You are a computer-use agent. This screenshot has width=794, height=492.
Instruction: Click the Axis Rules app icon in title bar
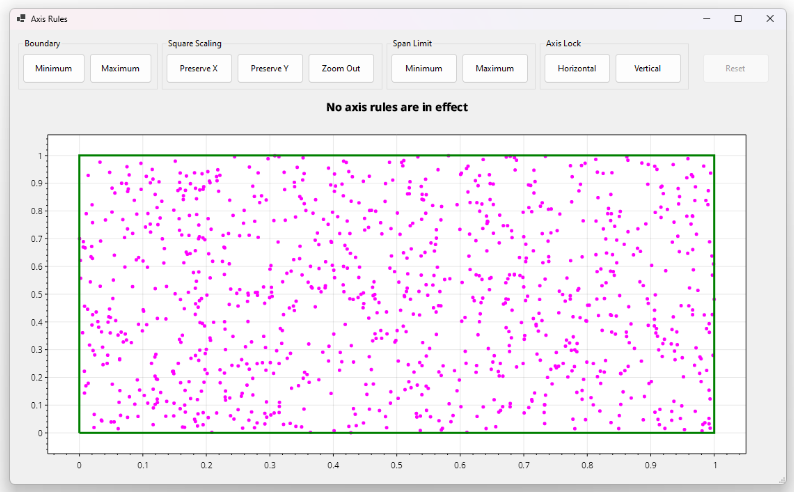tap(21, 19)
